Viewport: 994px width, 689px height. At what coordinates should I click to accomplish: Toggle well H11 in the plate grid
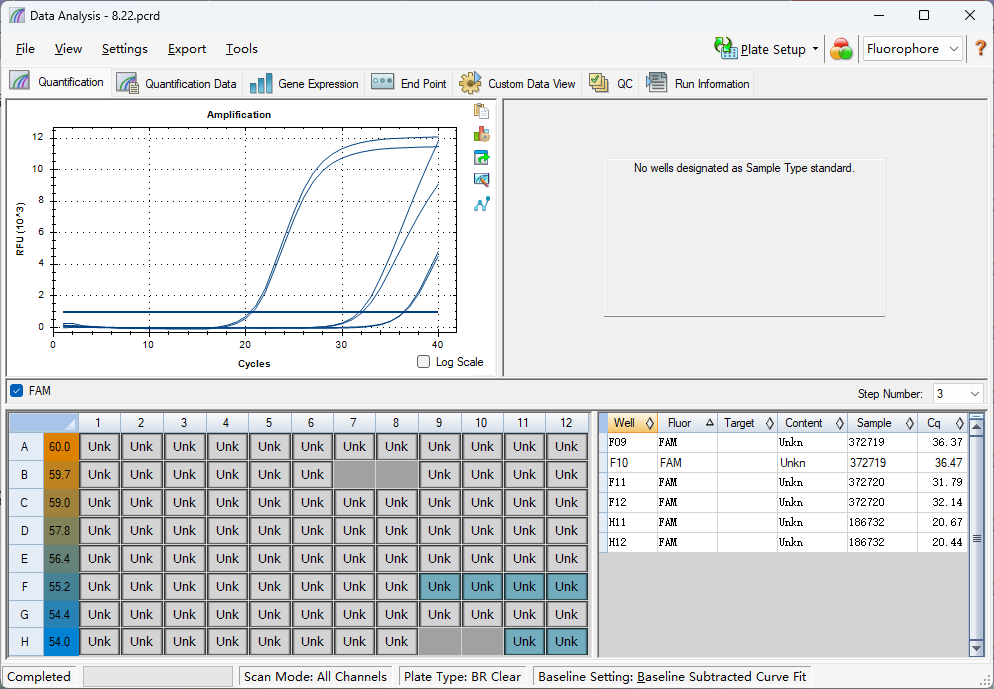524,641
